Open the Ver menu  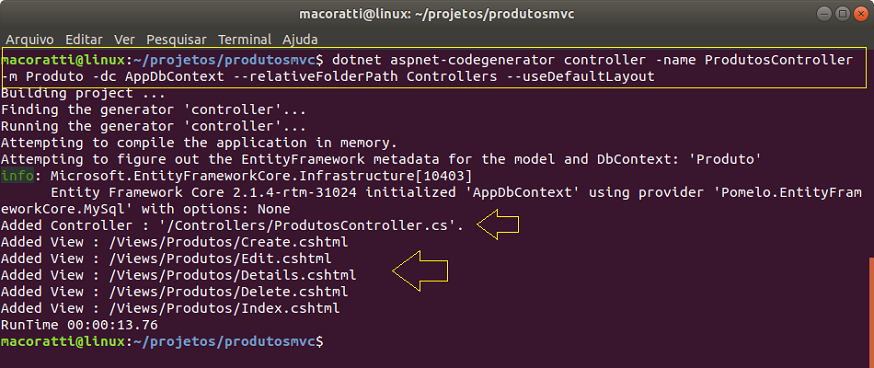pyautogui.click(x=124, y=40)
